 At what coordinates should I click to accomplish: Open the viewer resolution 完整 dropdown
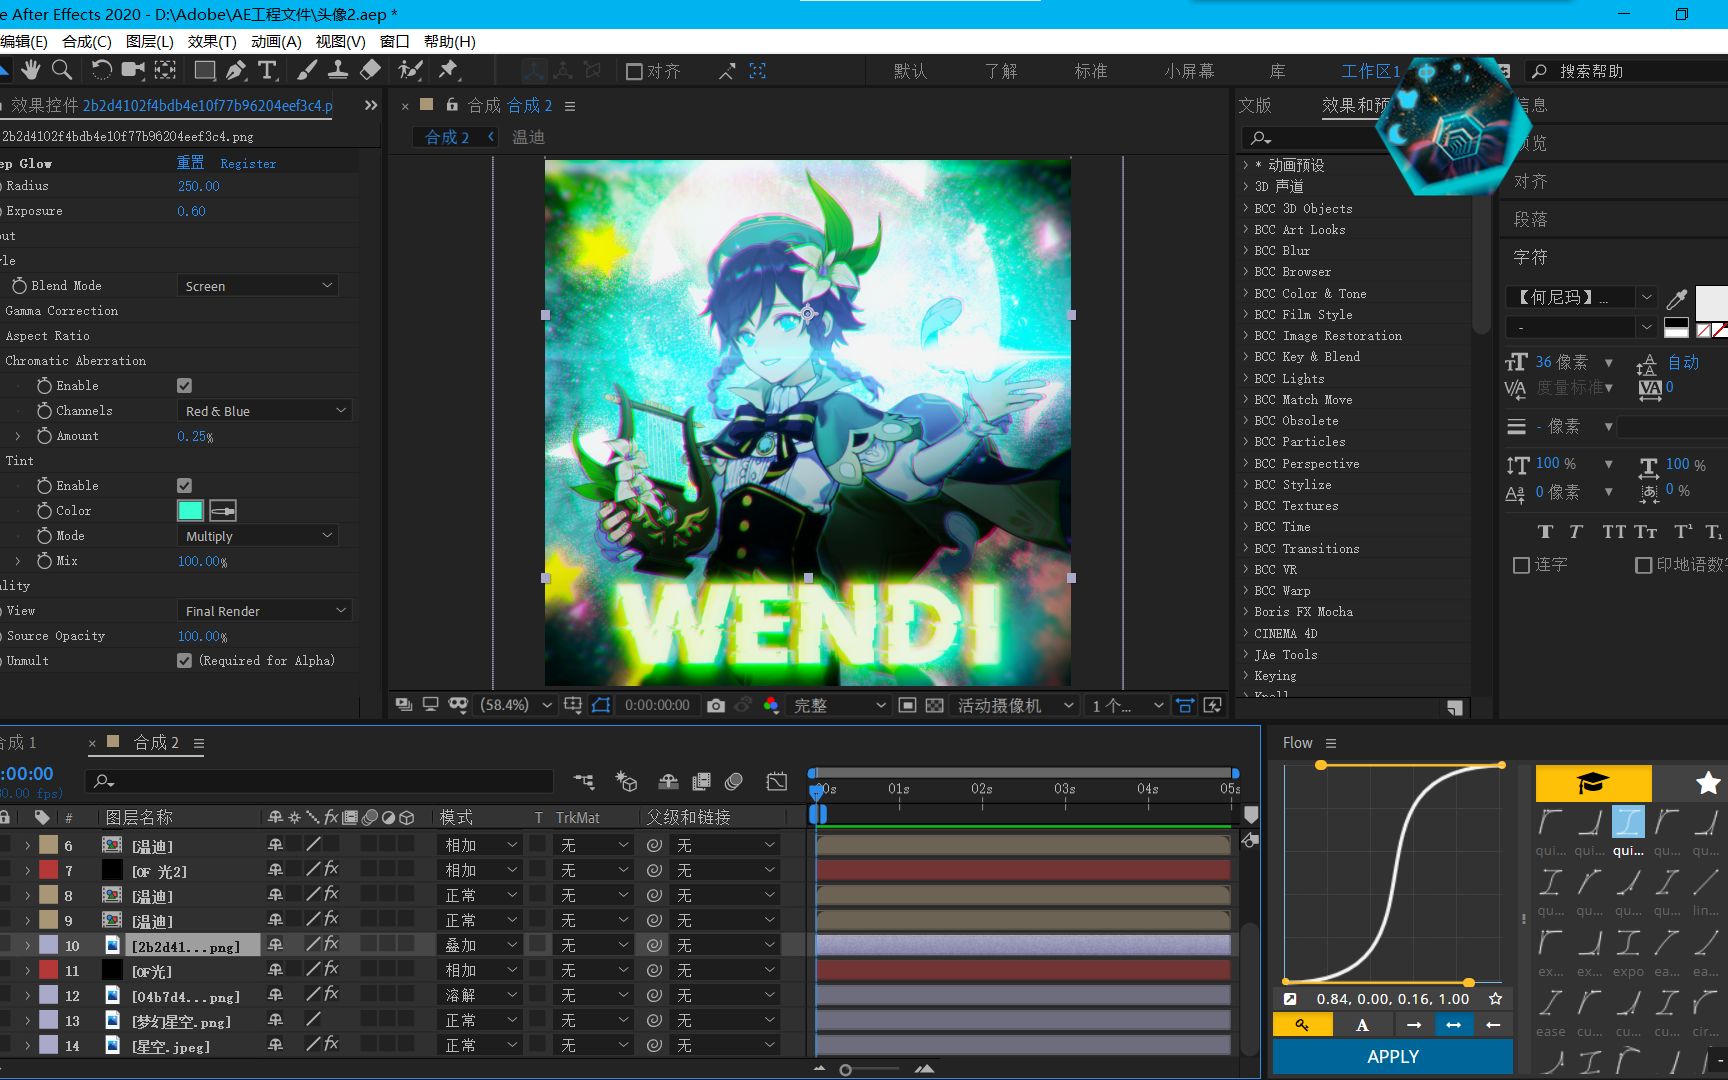coord(838,705)
